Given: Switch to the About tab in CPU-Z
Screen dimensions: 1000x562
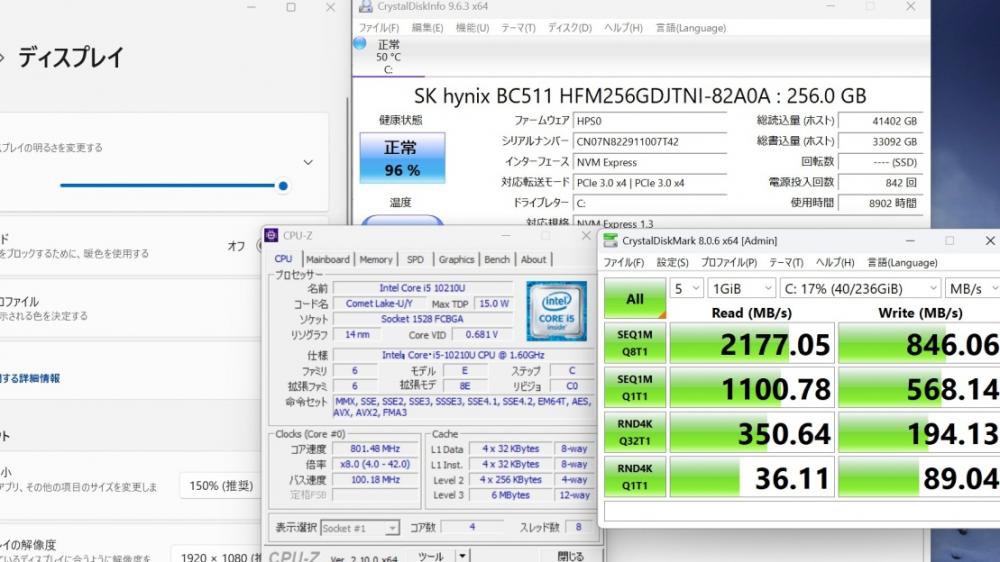Looking at the screenshot, I should coord(533,260).
